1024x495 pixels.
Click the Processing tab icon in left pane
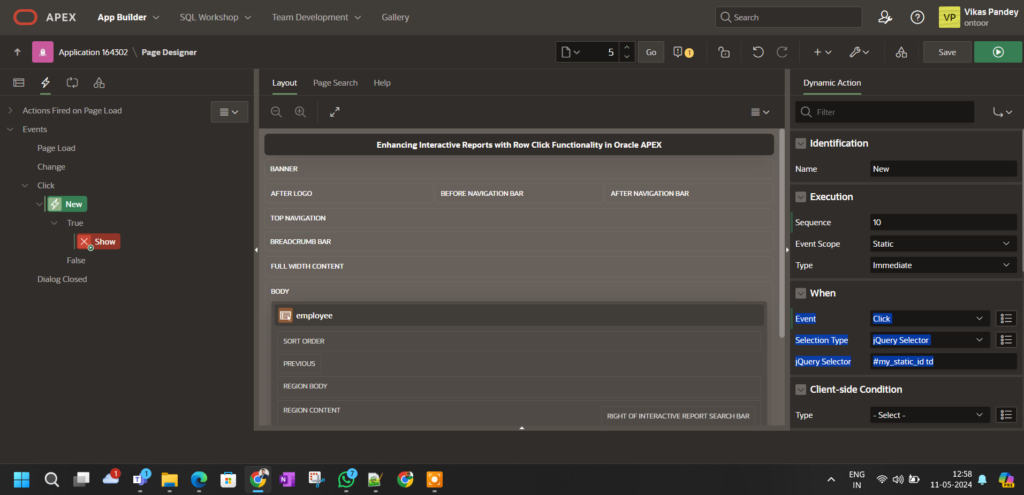[x=72, y=83]
